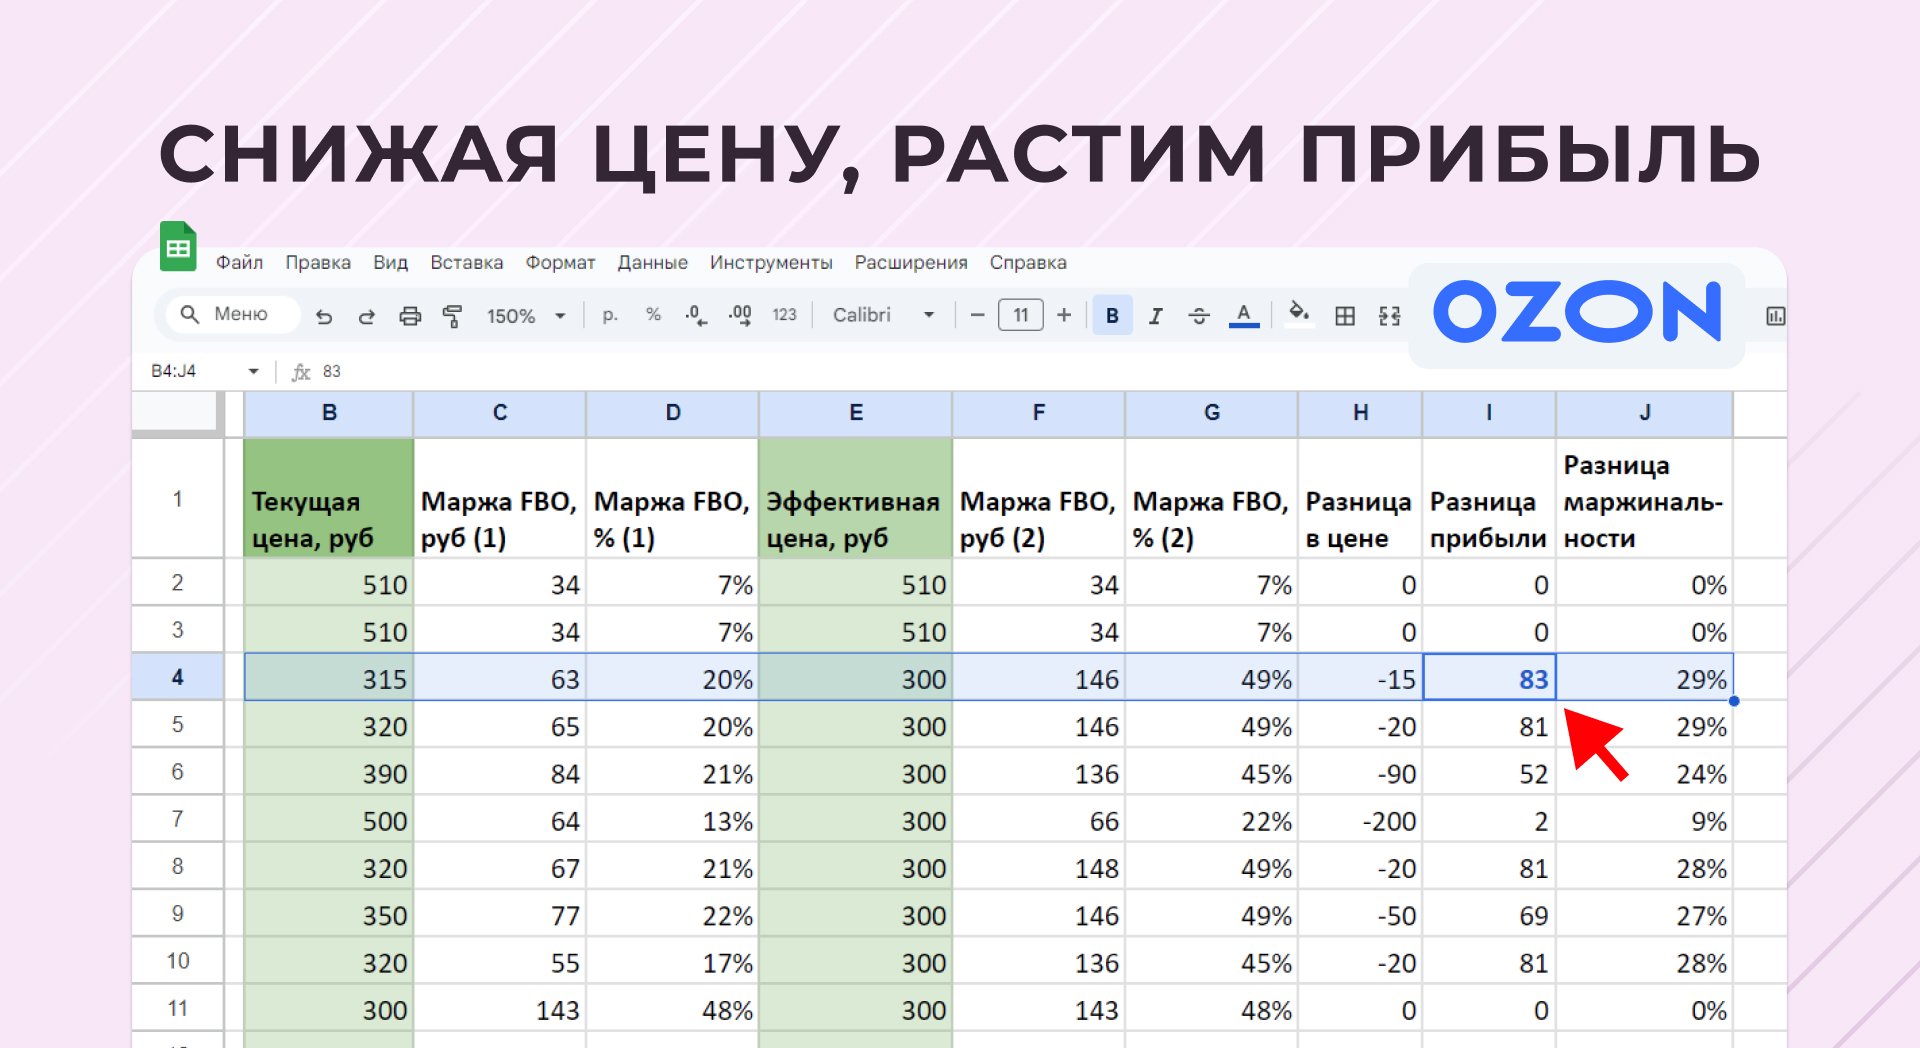
Task: Apply percent format icon
Action: tap(653, 315)
